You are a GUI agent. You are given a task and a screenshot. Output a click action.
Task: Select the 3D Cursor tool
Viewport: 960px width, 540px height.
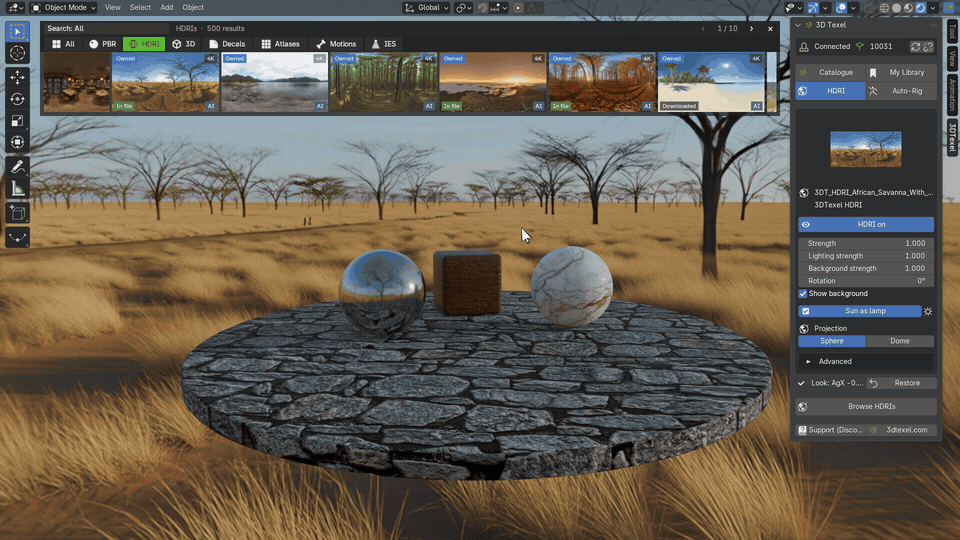17,53
